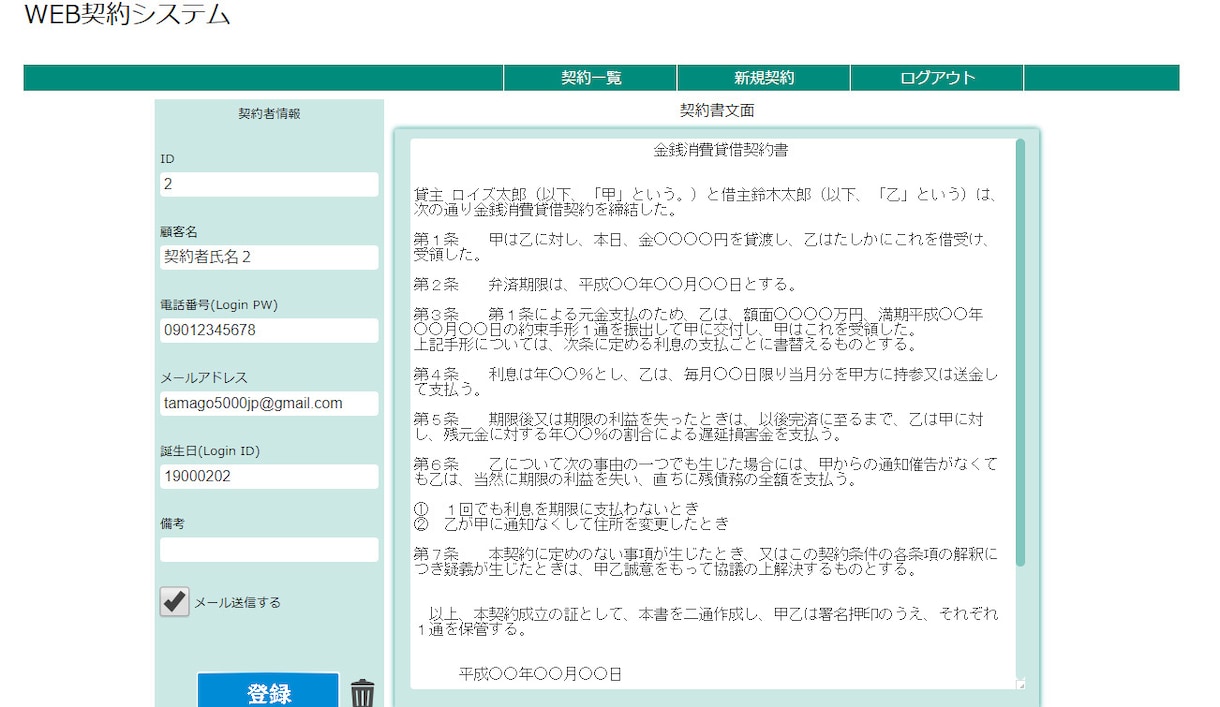
Task: Open the 契約一覧 menu
Action: coord(590,78)
